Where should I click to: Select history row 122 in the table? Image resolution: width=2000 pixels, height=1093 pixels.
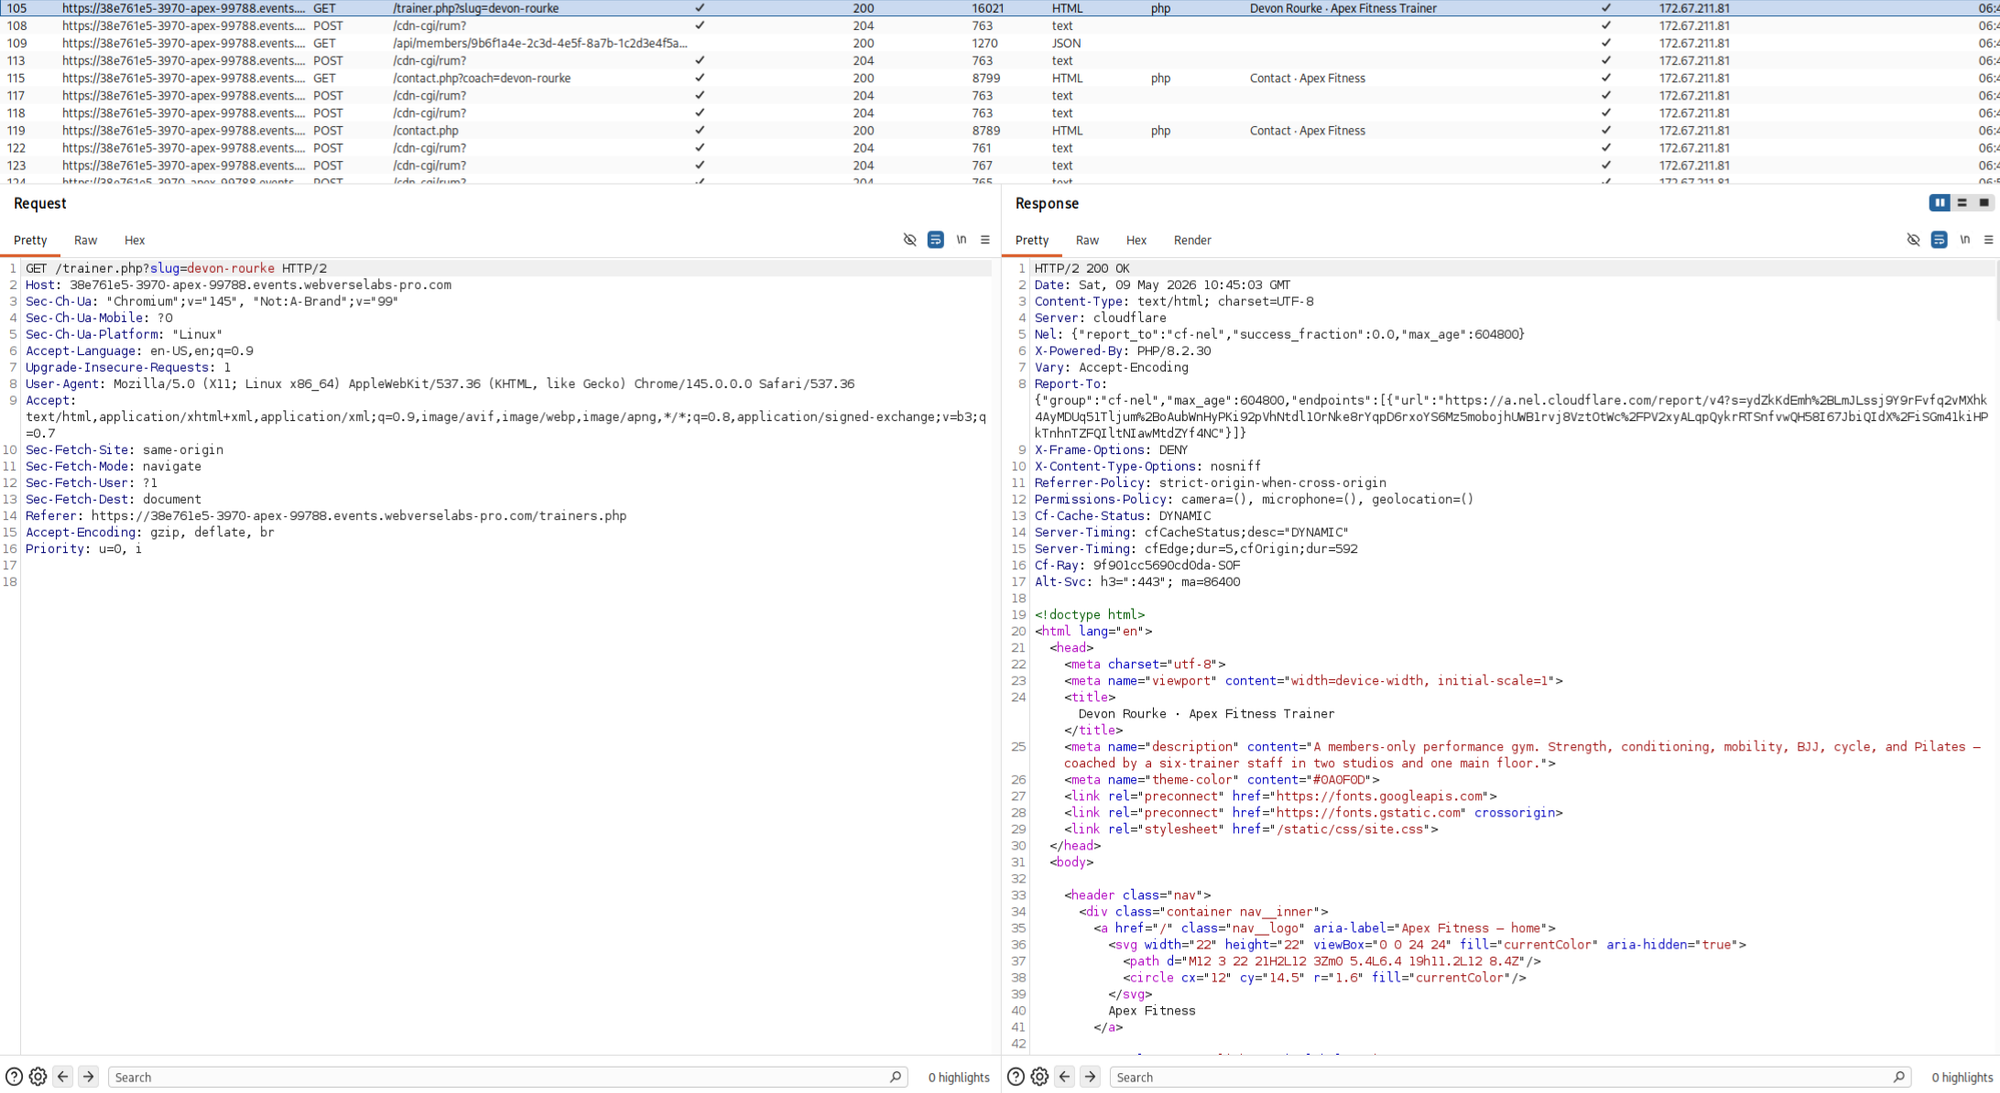click(1000, 148)
